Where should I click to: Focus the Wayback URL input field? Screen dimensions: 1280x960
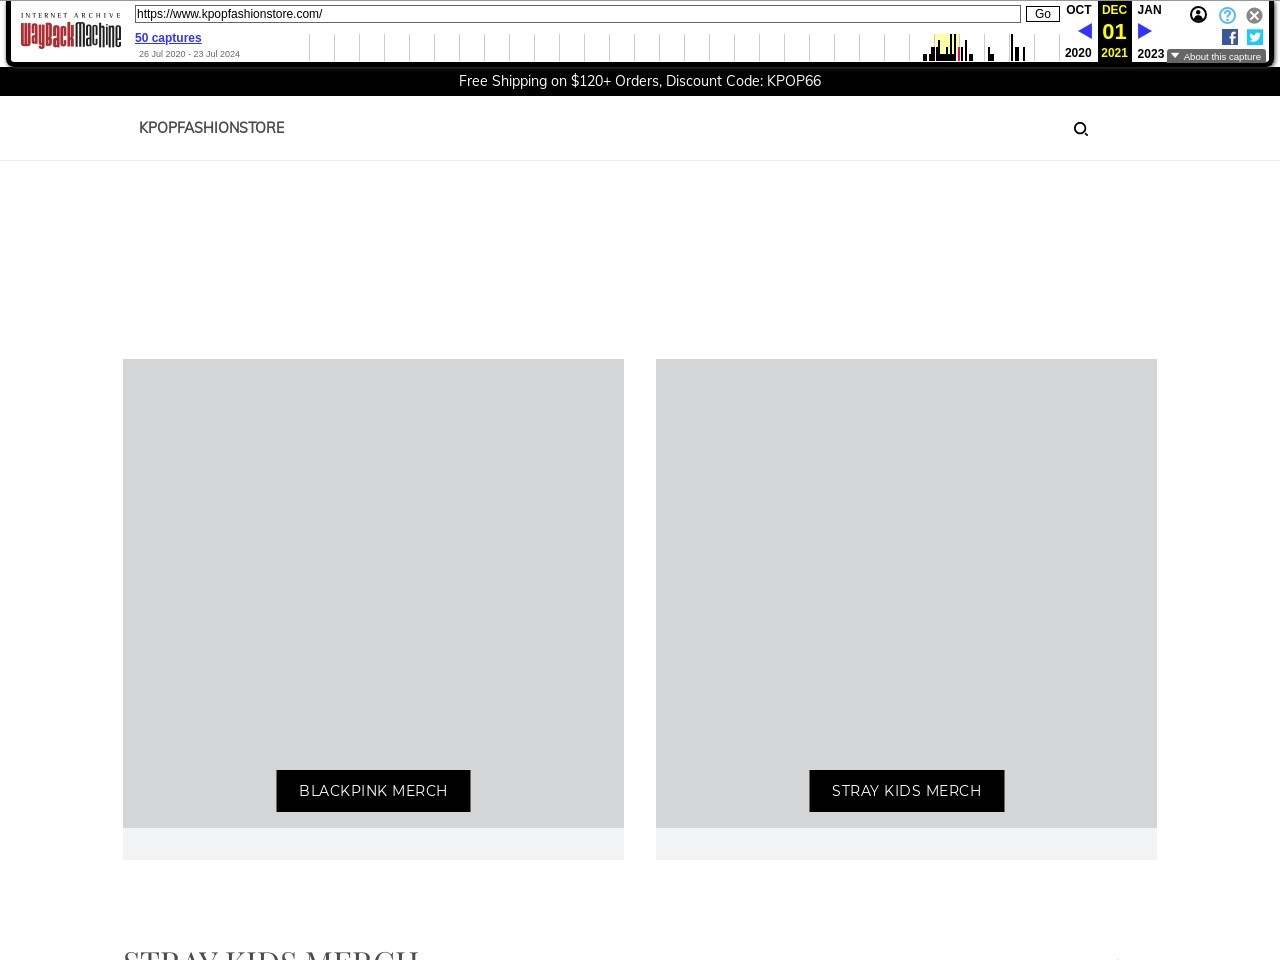pos(578,14)
